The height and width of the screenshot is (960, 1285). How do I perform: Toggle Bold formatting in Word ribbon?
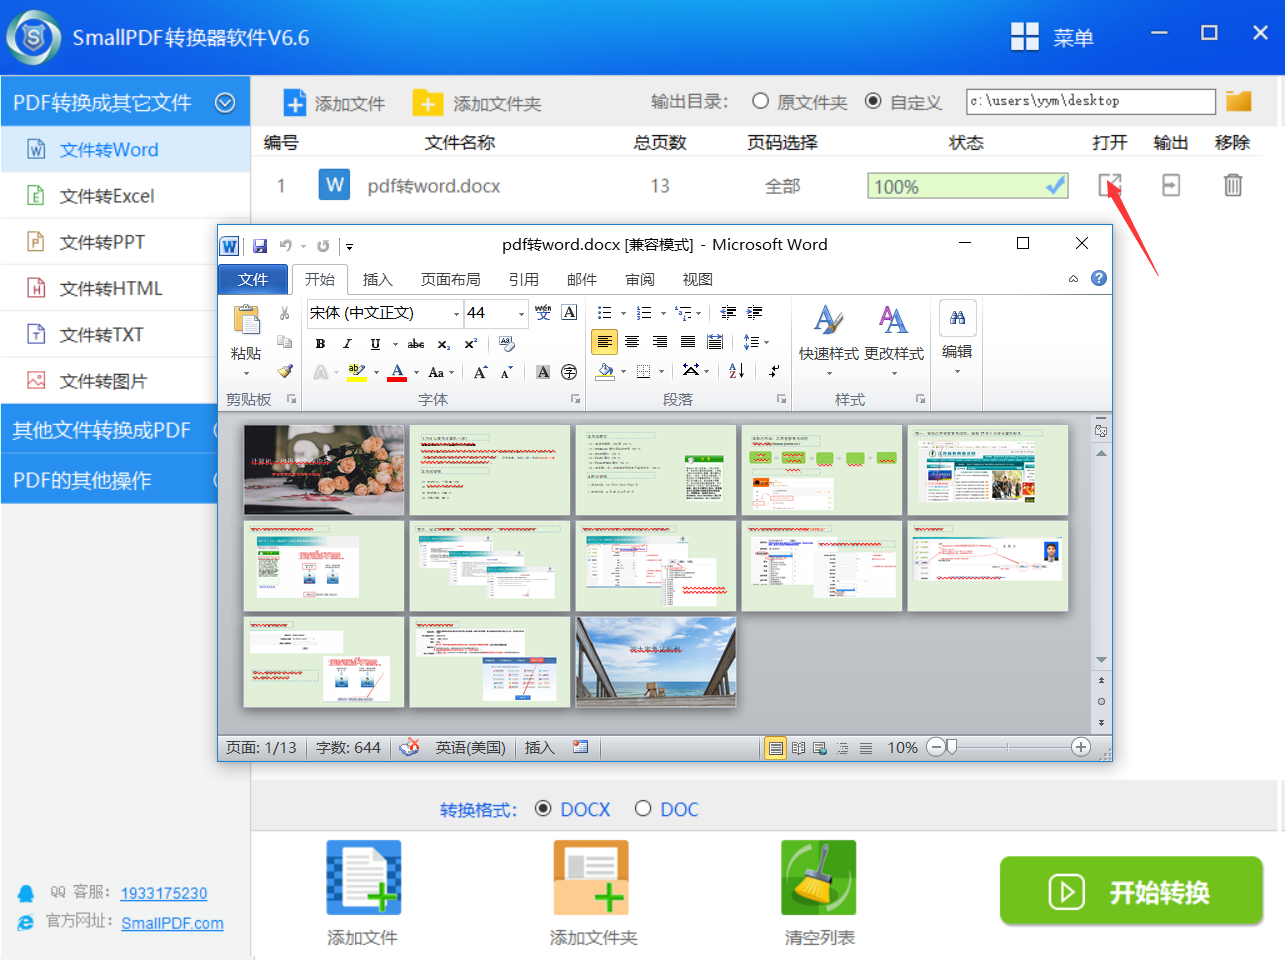(321, 344)
